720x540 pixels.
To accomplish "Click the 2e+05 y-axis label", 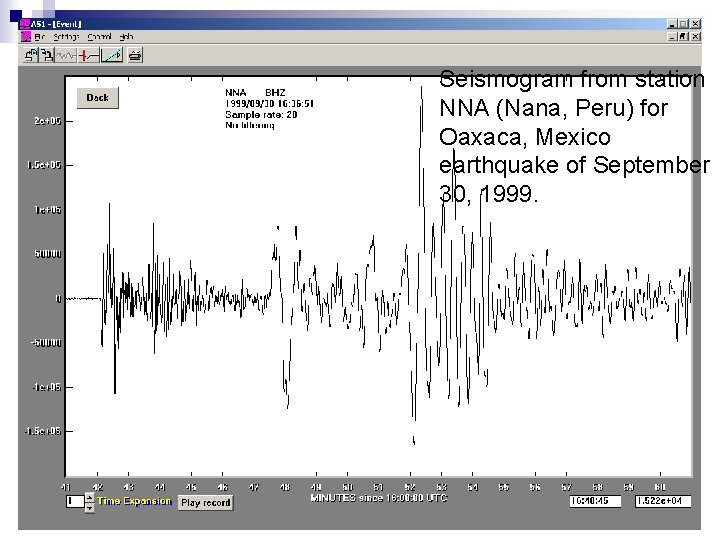I will pyautogui.click(x=47, y=121).
